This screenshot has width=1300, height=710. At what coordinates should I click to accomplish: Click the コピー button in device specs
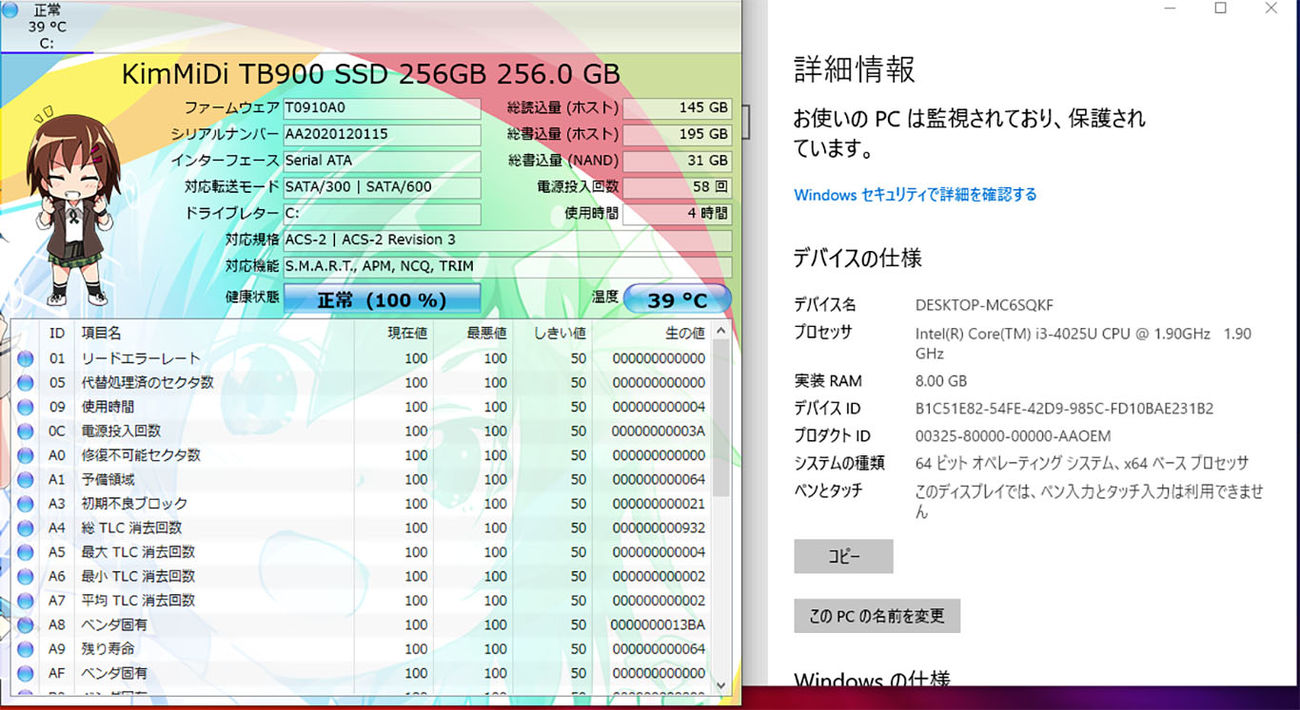843,557
